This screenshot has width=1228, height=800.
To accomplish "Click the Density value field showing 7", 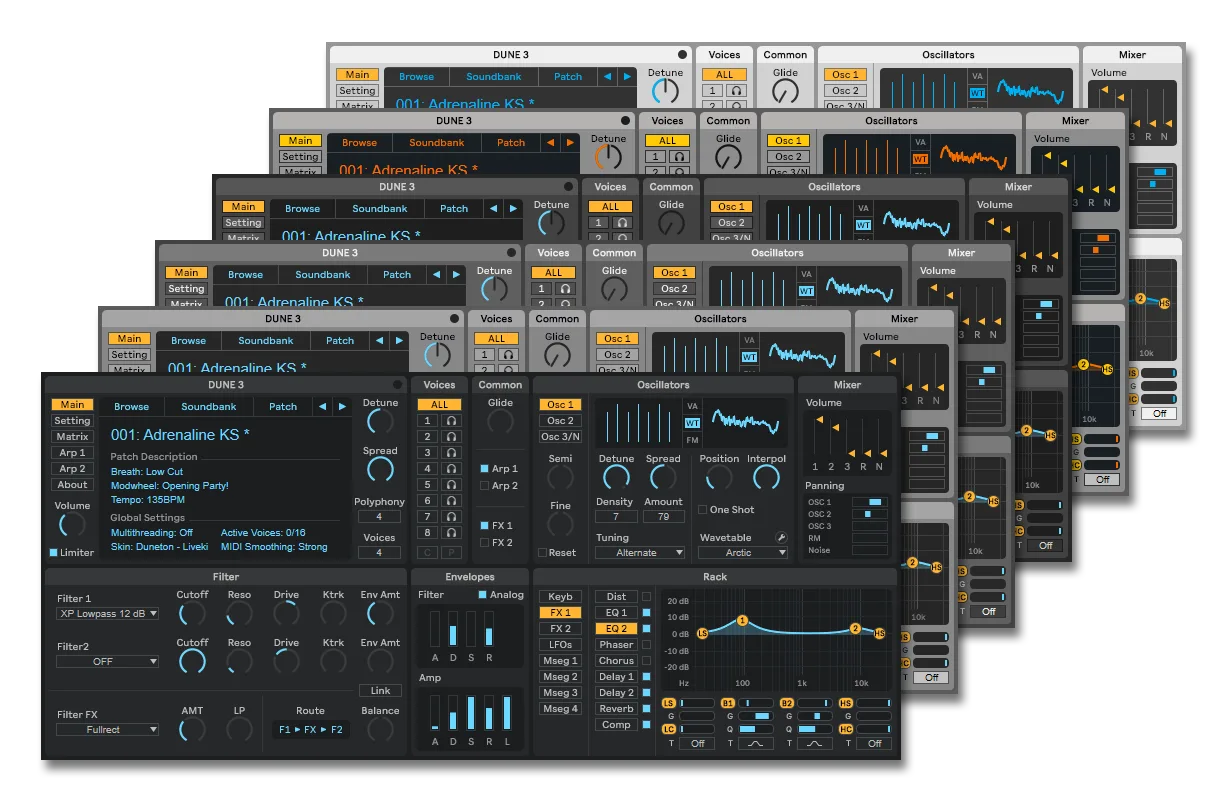I will [x=616, y=517].
